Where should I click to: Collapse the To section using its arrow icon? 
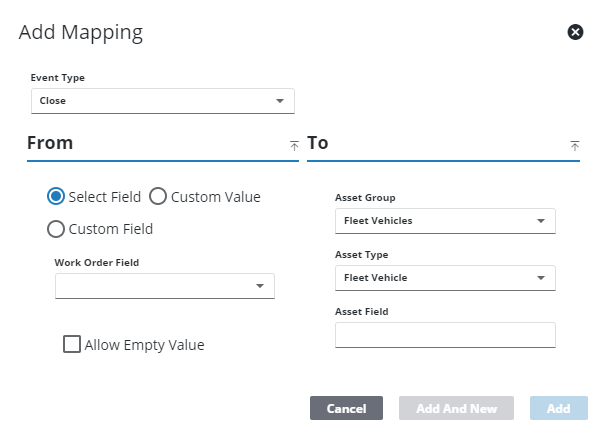pos(575,145)
